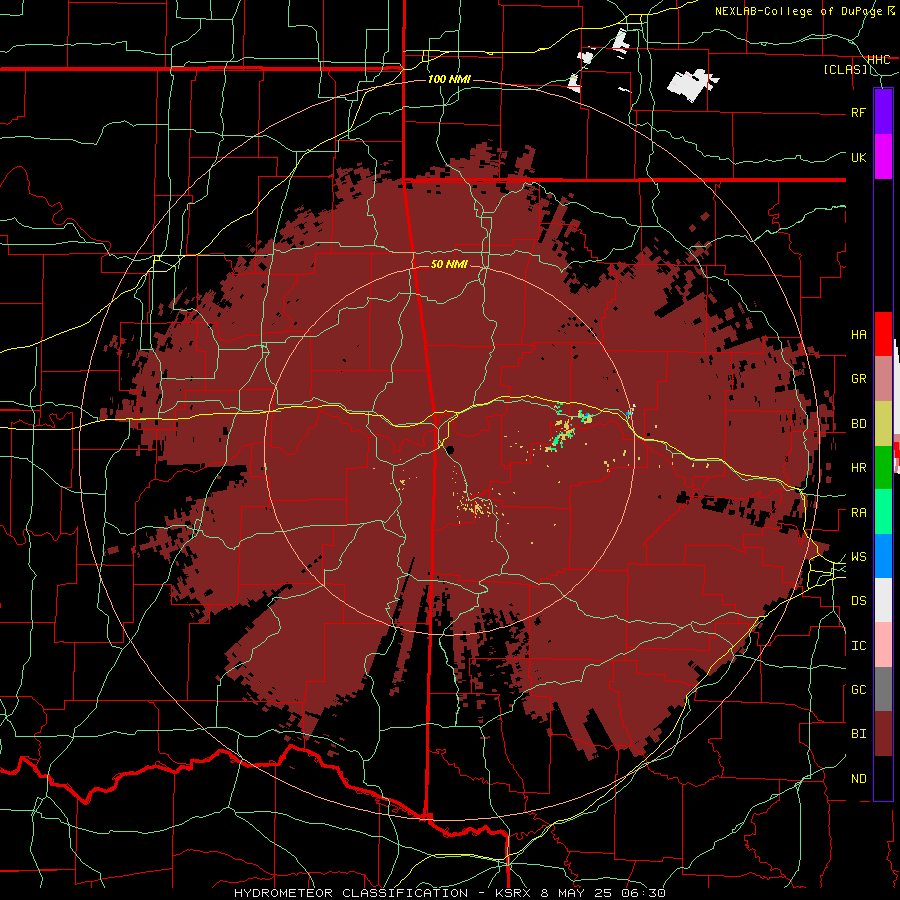Select the GR pink legend swatch
Image resolution: width=900 pixels, height=900 pixels.
point(883,379)
